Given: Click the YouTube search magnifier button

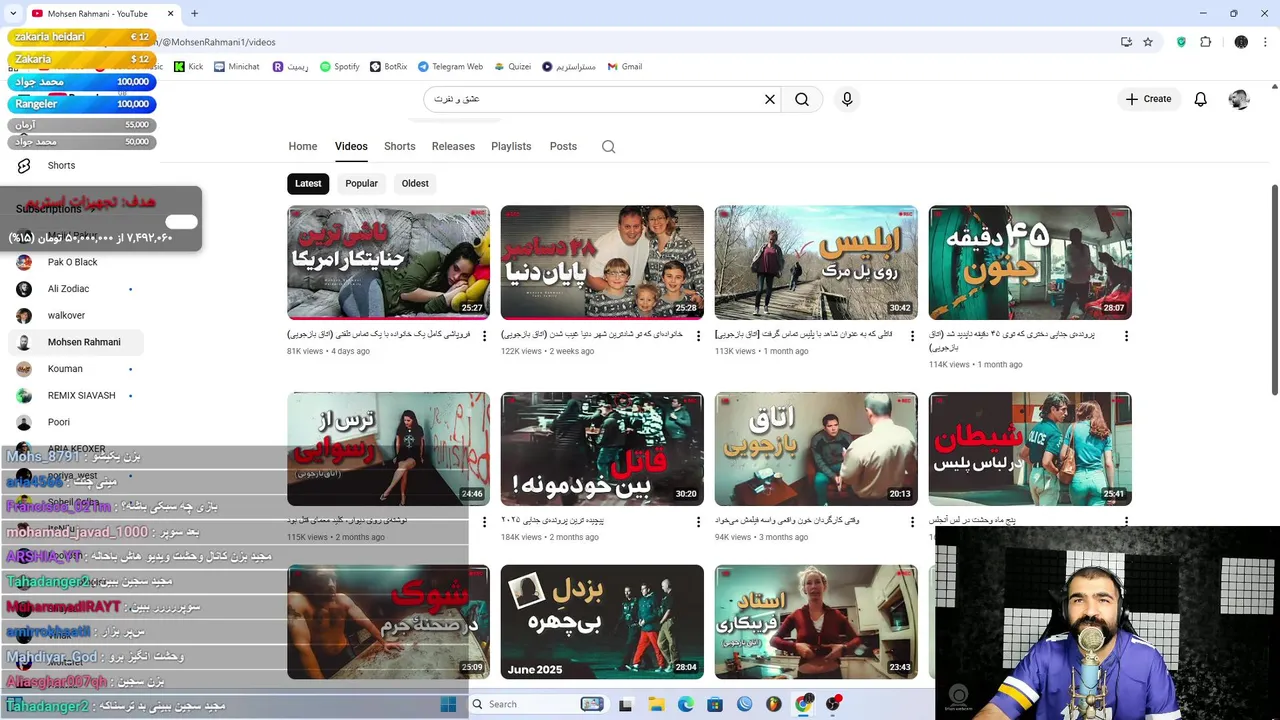Looking at the screenshot, I should pos(802,99).
